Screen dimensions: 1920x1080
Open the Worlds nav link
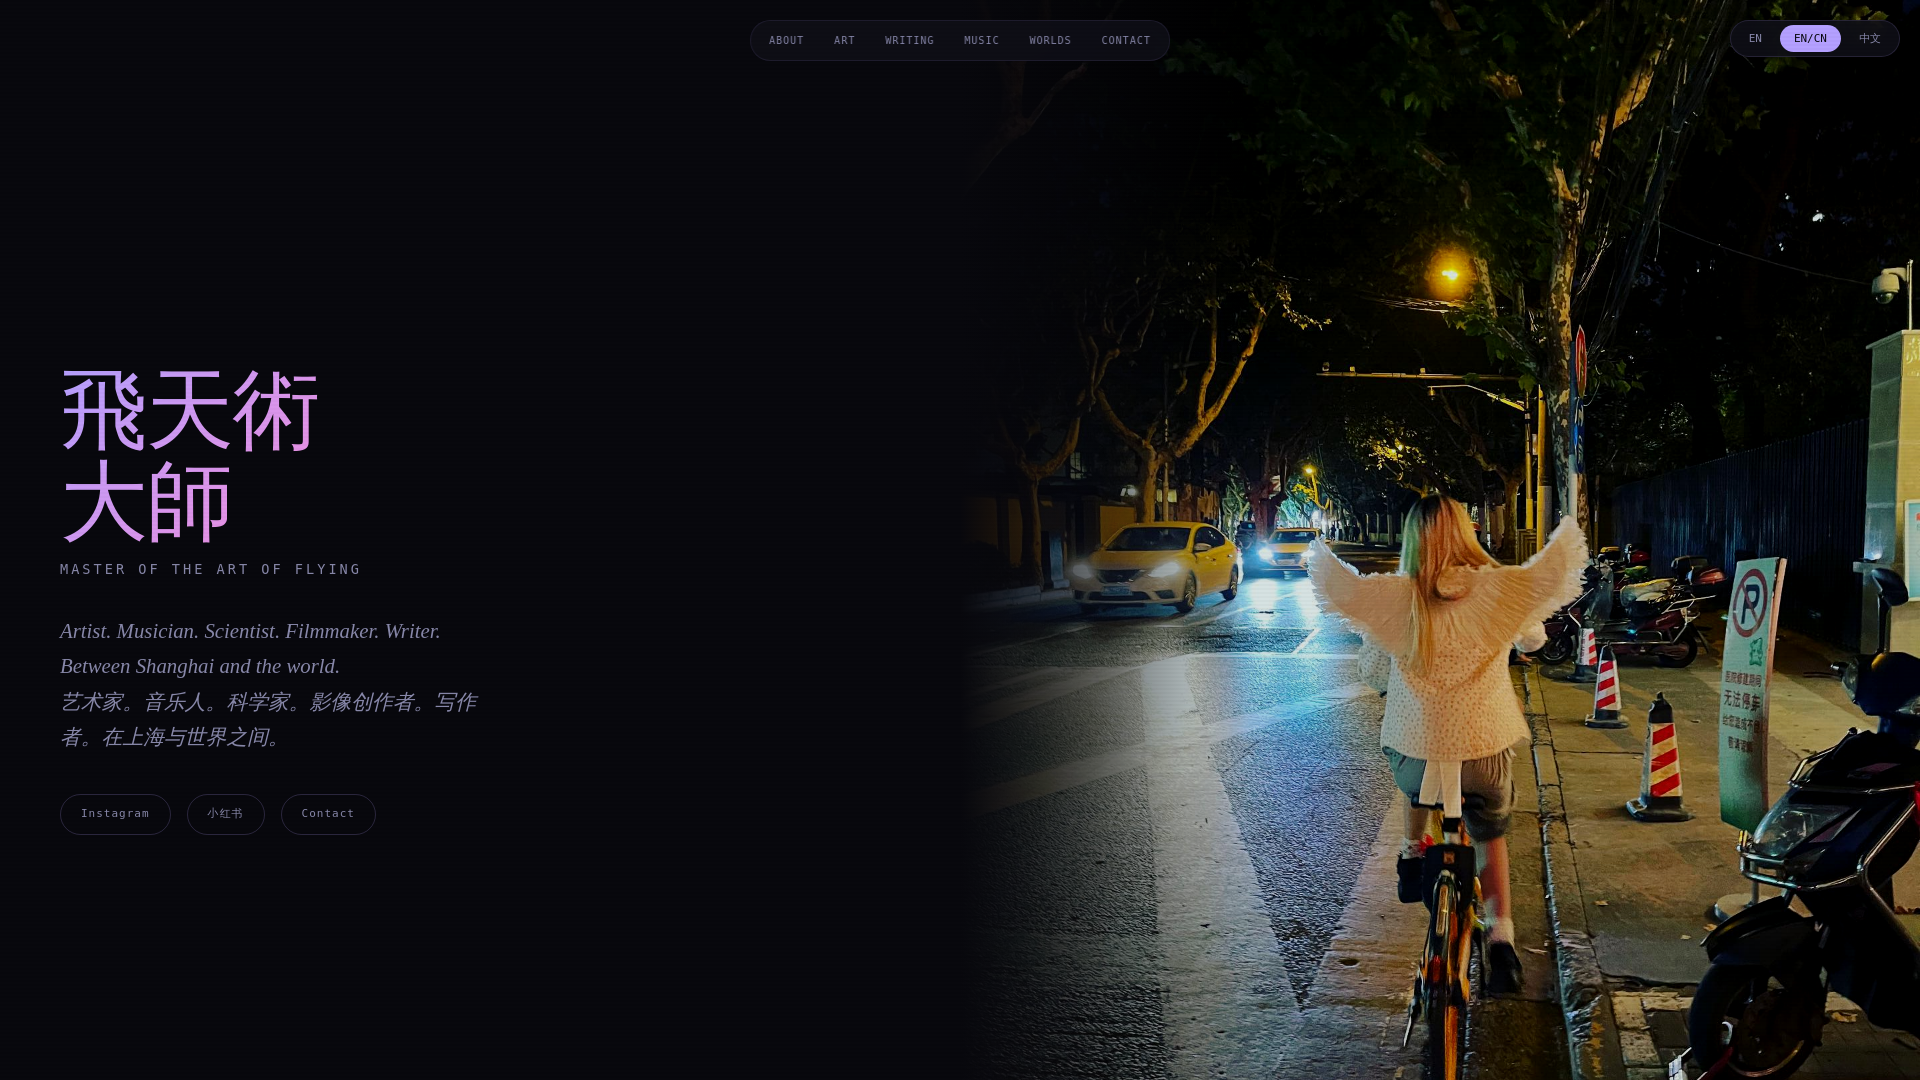pos(1050,41)
